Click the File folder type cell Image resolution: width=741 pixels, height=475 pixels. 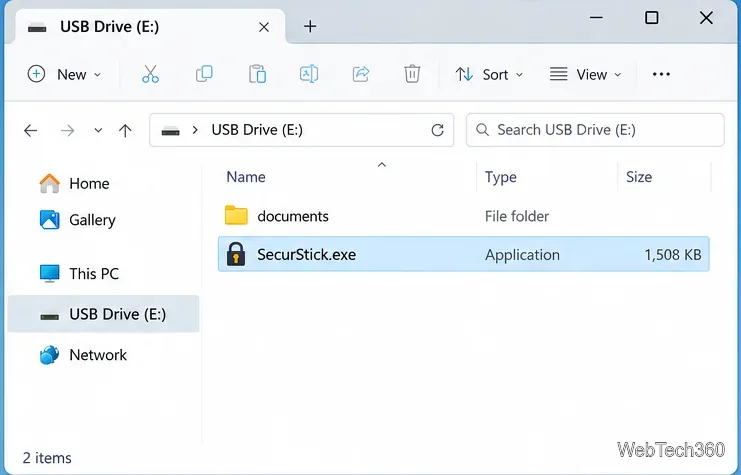click(517, 216)
